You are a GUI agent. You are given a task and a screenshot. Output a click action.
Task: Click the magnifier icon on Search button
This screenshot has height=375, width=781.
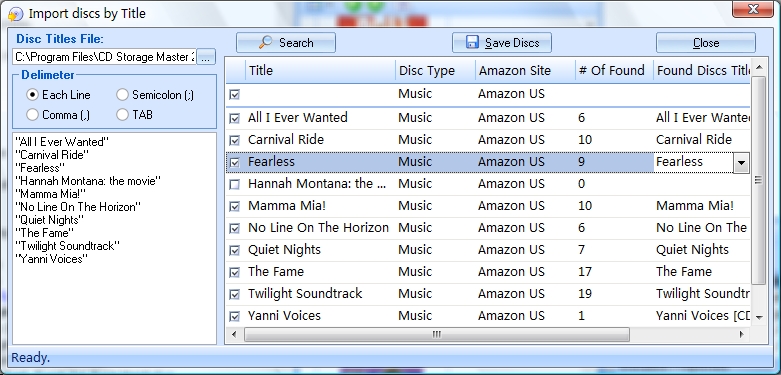click(265, 42)
